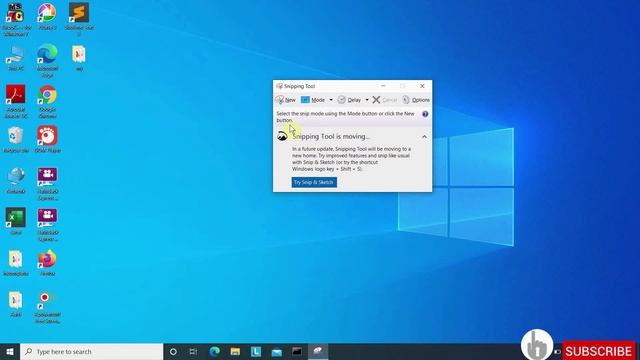Click the 'Type here to search' box
Viewport: 640px width, 360px height.
[91, 351]
